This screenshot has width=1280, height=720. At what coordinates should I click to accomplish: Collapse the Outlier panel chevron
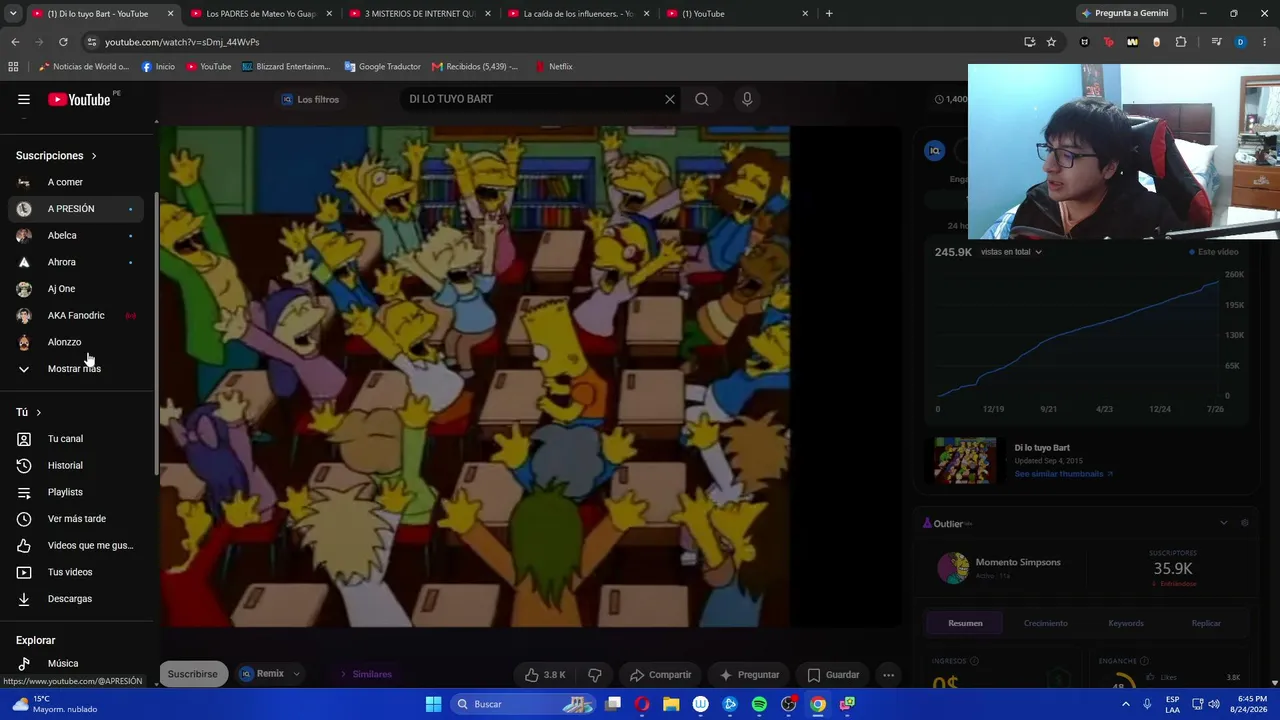click(x=1223, y=523)
